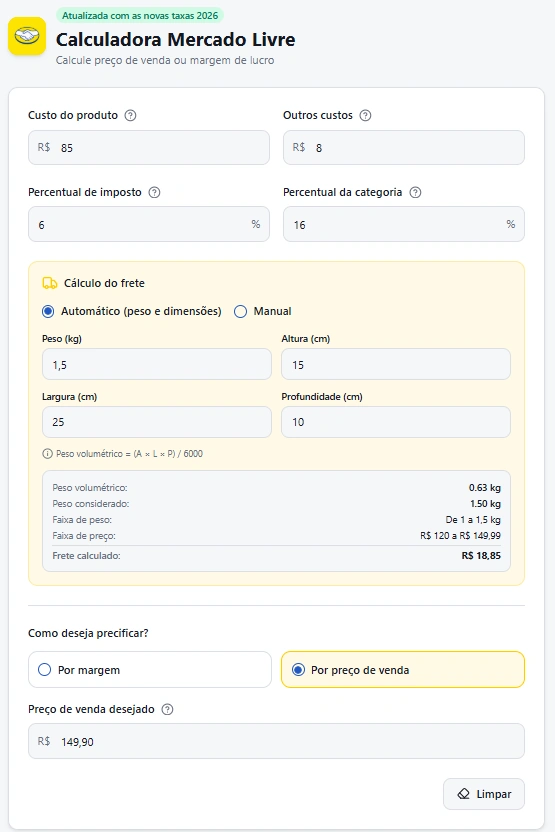Click the 'Cálculo do frete' section title

pyautogui.click(x=104, y=283)
